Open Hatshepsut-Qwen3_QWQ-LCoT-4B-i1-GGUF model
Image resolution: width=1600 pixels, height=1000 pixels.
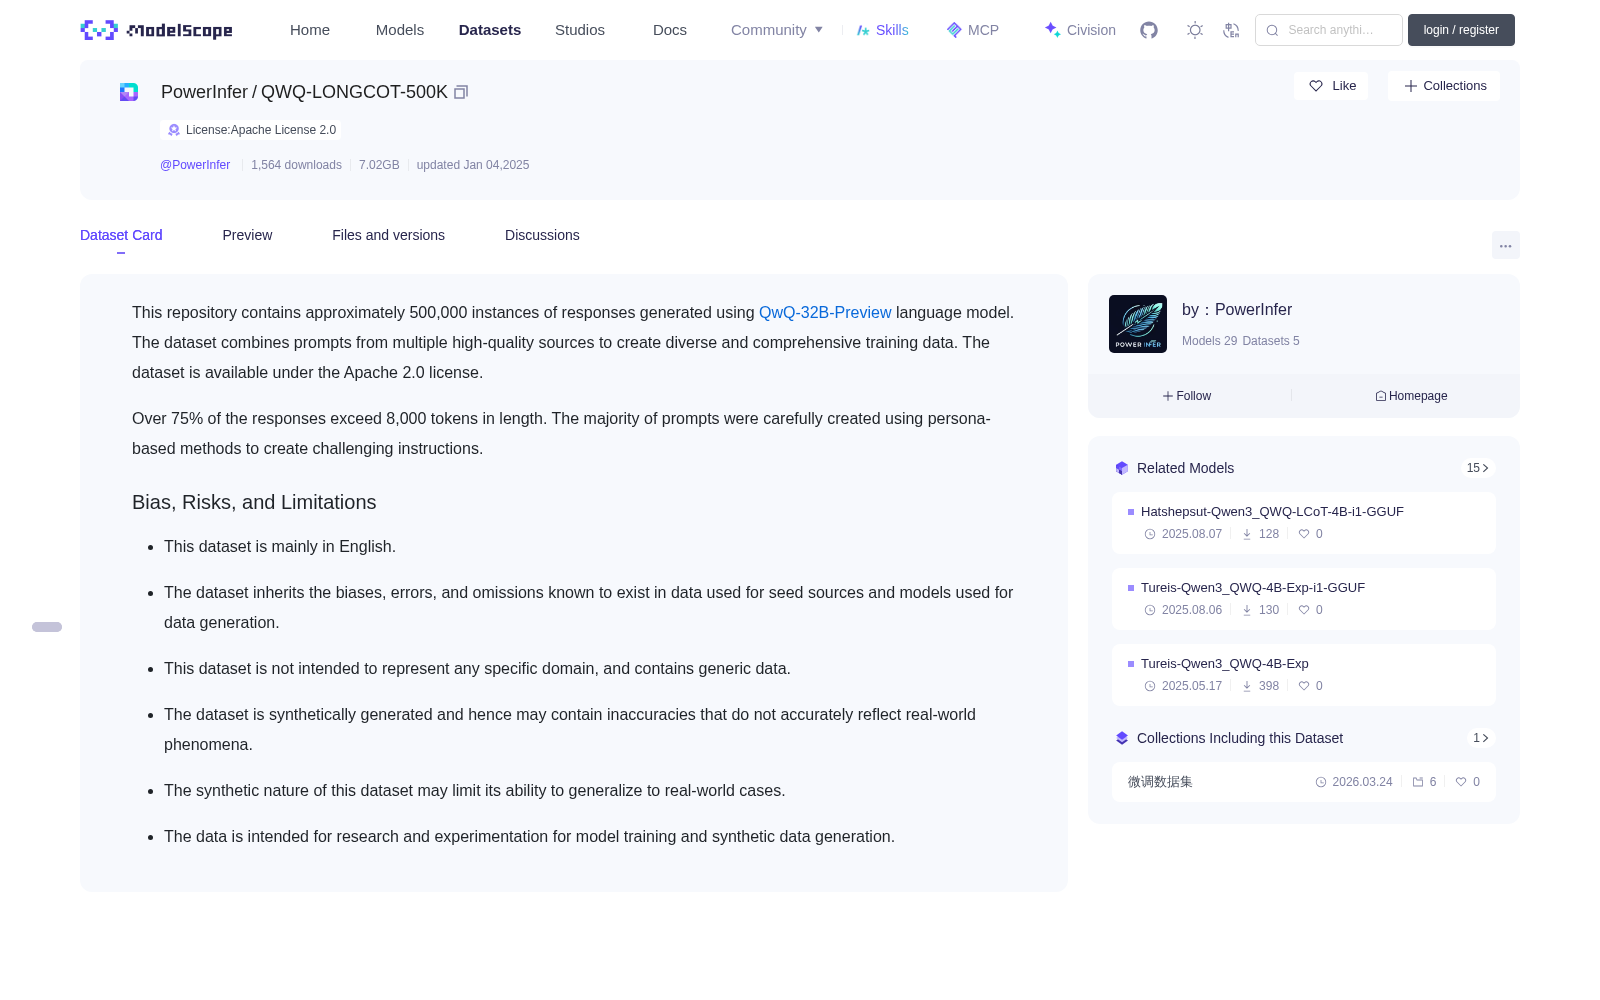pyautogui.click(x=1304, y=523)
